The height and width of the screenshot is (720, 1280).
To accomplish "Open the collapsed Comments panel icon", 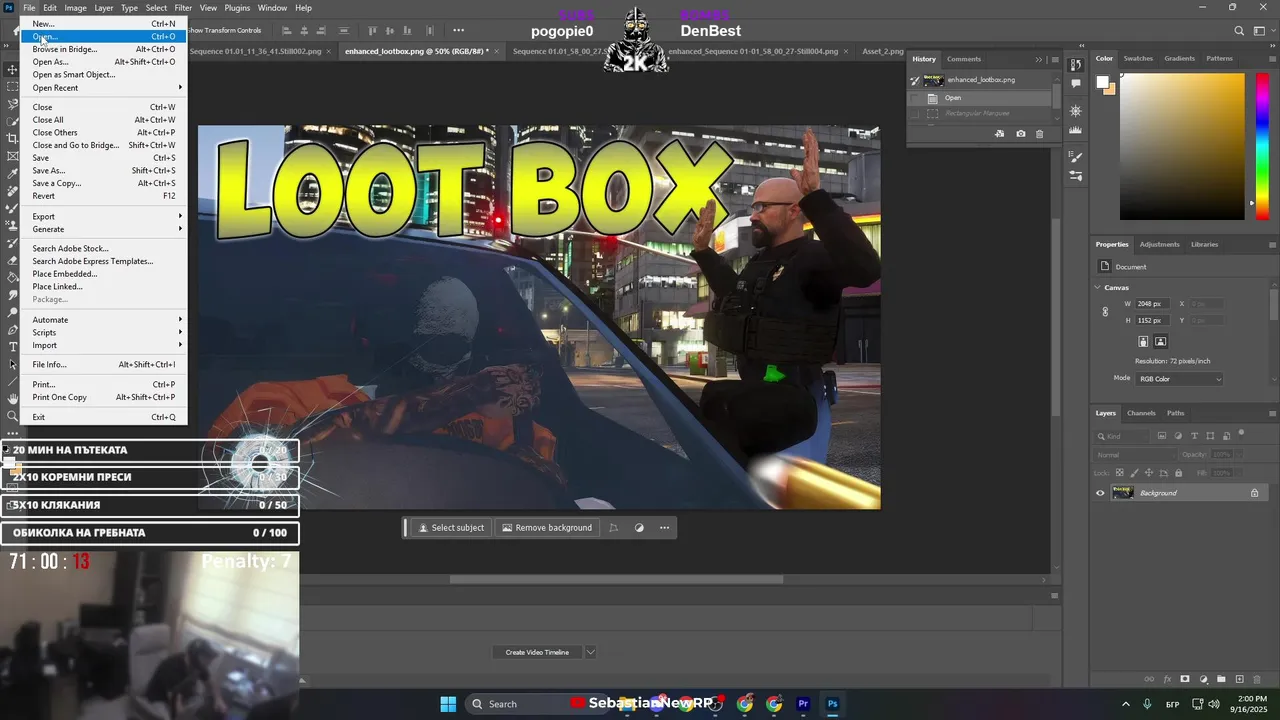I will 1076,83.
